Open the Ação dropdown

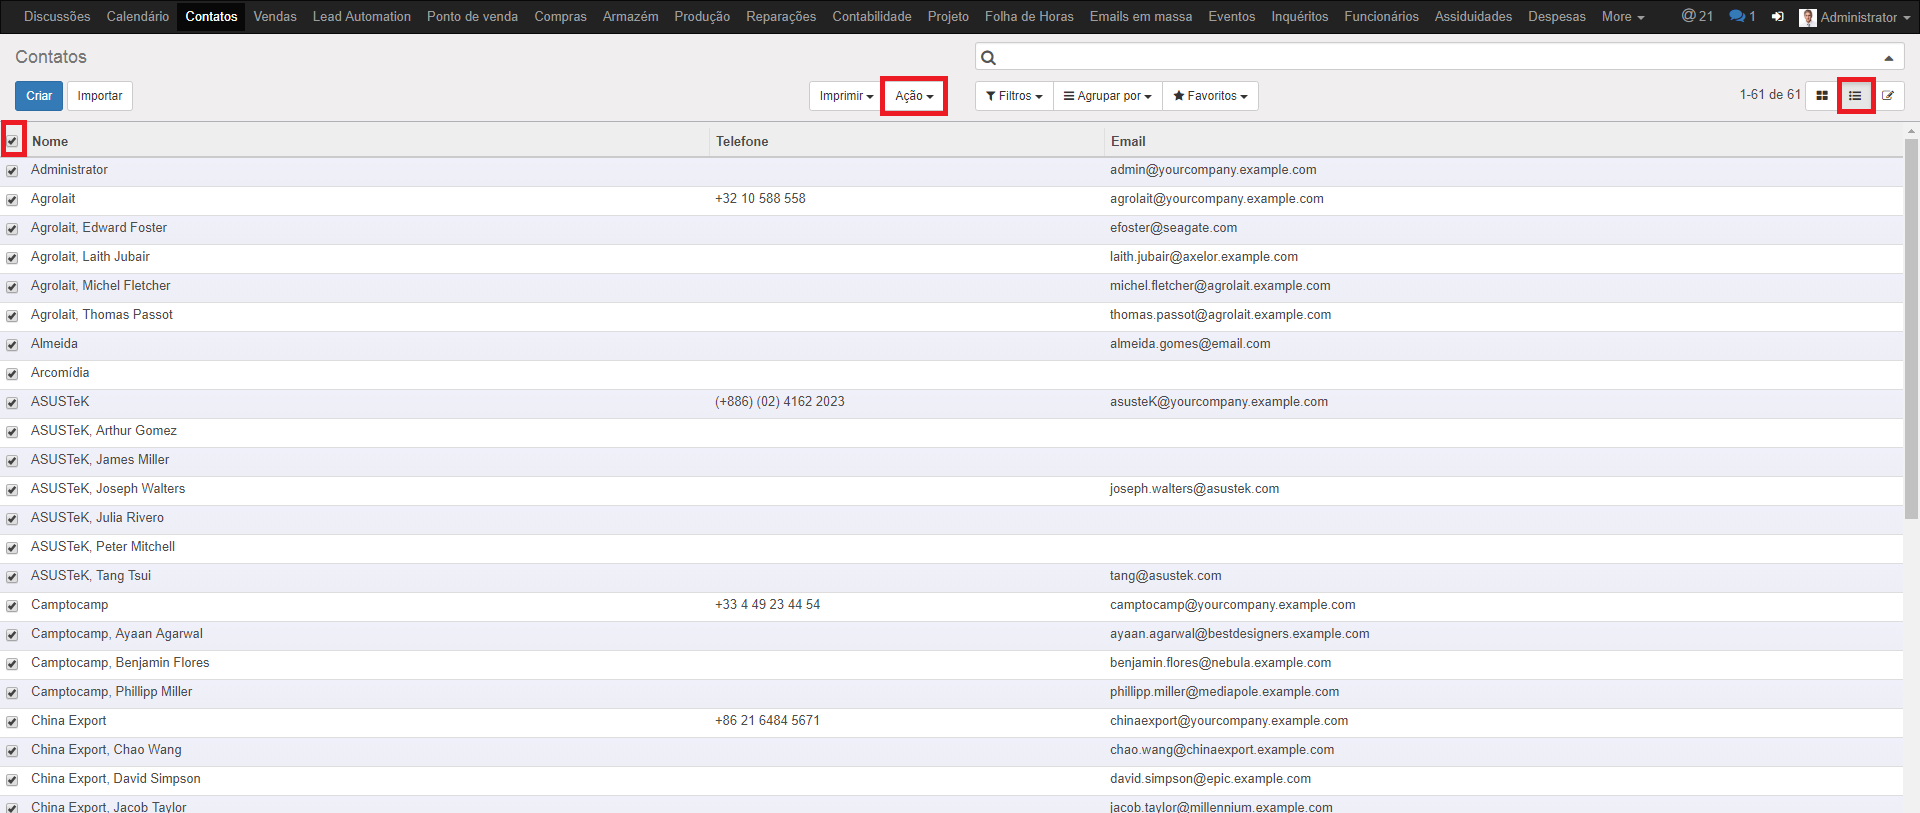pos(914,96)
